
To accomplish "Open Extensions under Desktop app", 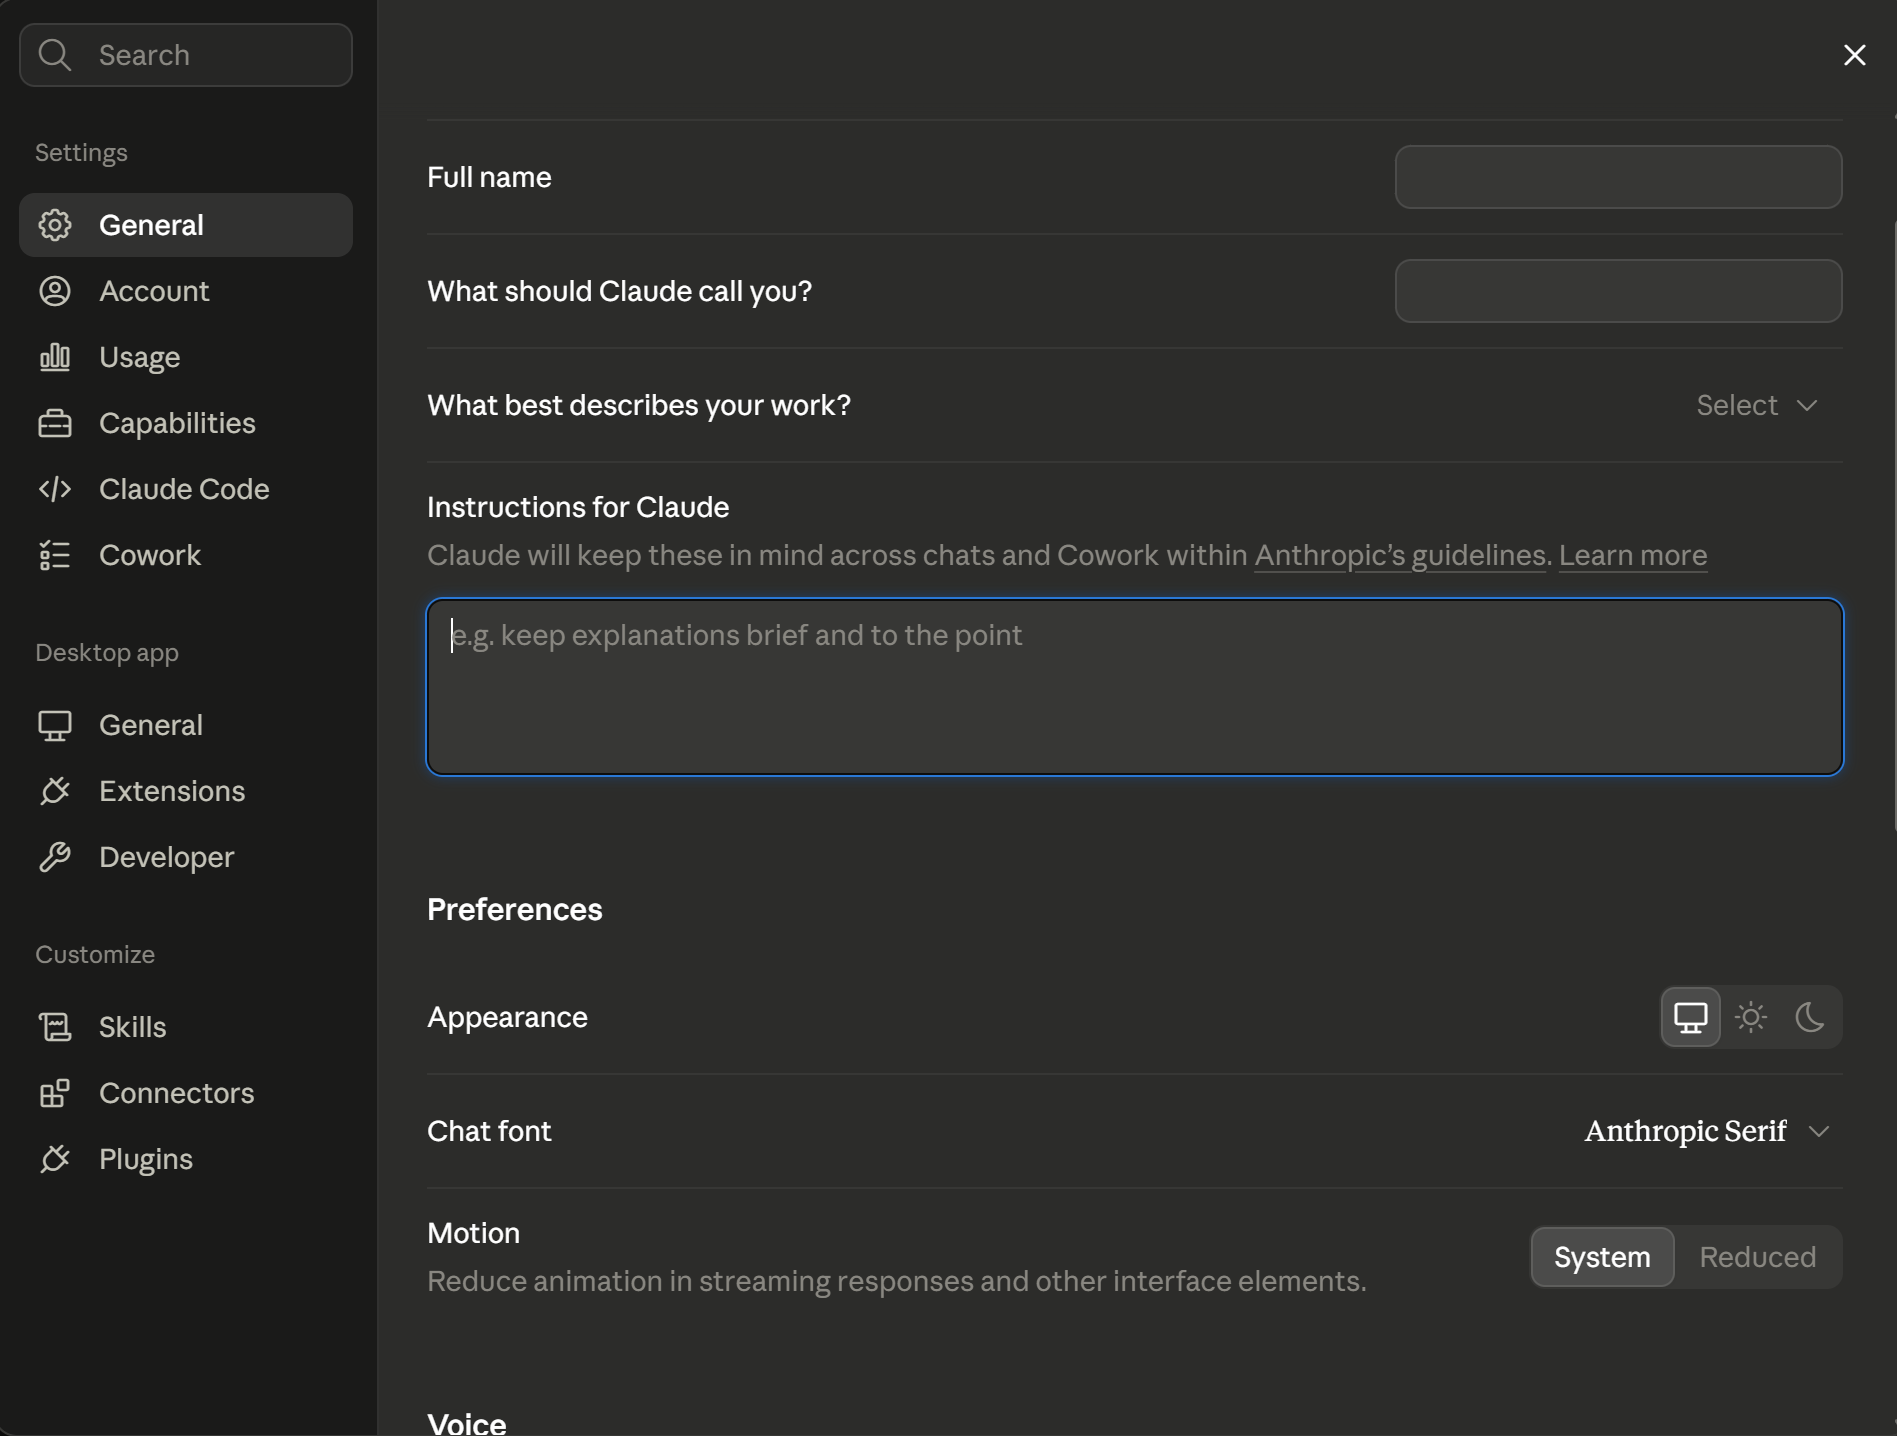I will (186, 791).
